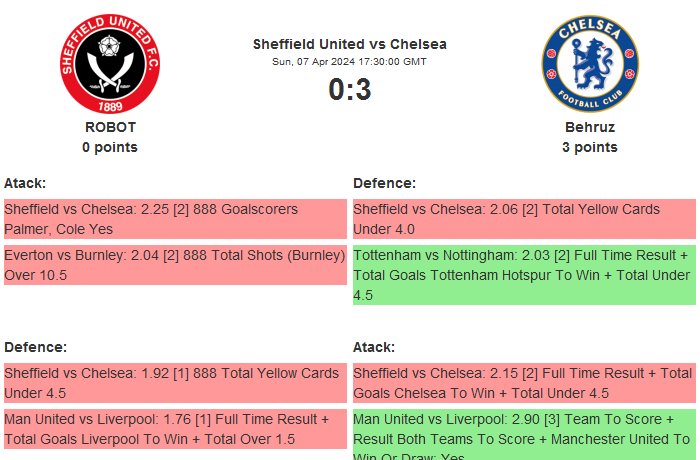Click the left top Atack heading
Image resolution: width=700 pixels, height=460 pixels.
pyautogui.click(x=25, y=183)
